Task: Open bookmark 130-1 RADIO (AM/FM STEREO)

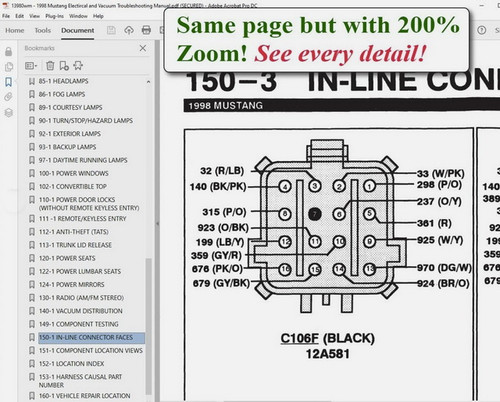Action: 81,298
